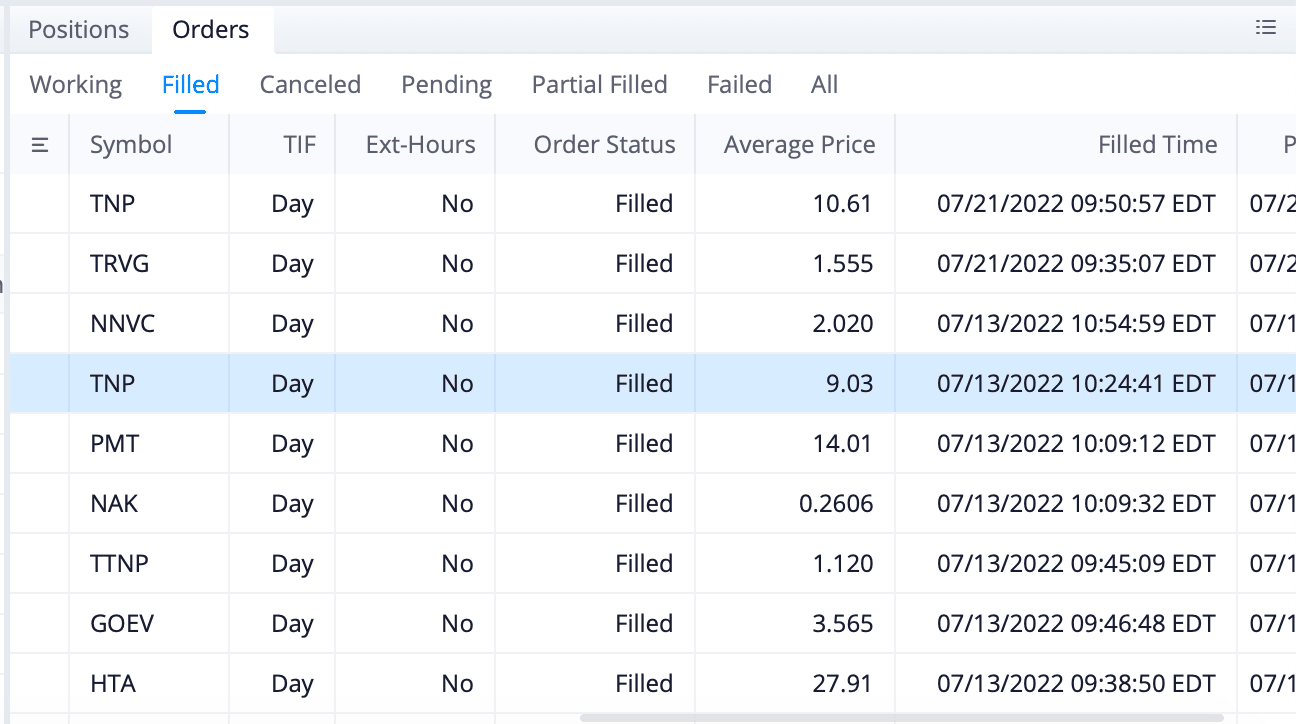
Task: Sort by the Symbol column header
Action: 131,145
